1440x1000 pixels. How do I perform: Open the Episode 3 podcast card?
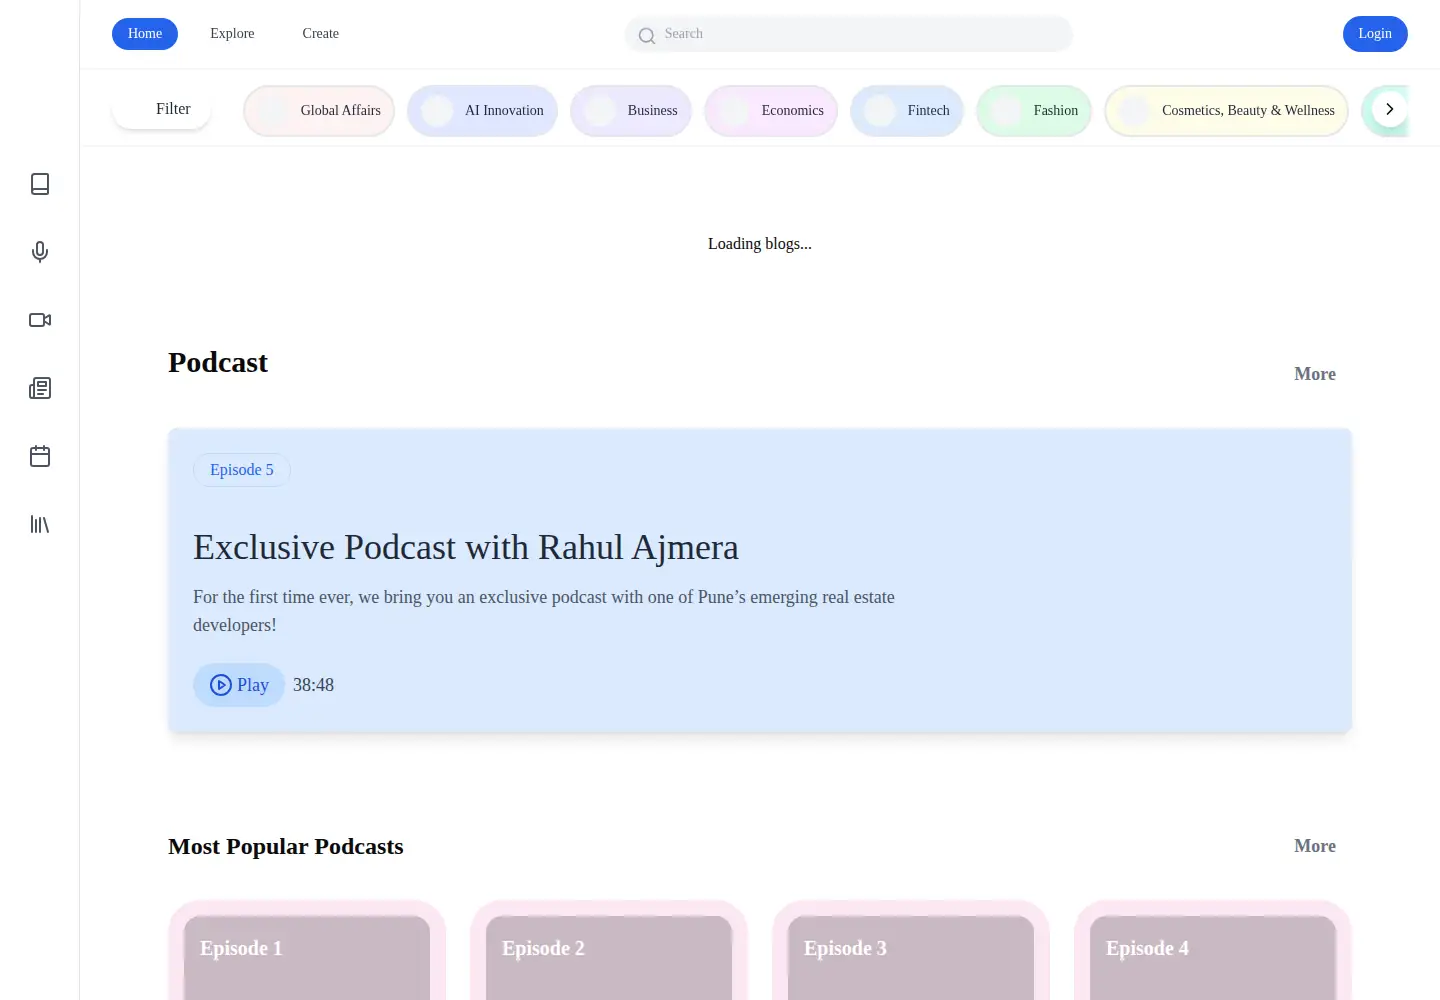click(911, 950)
